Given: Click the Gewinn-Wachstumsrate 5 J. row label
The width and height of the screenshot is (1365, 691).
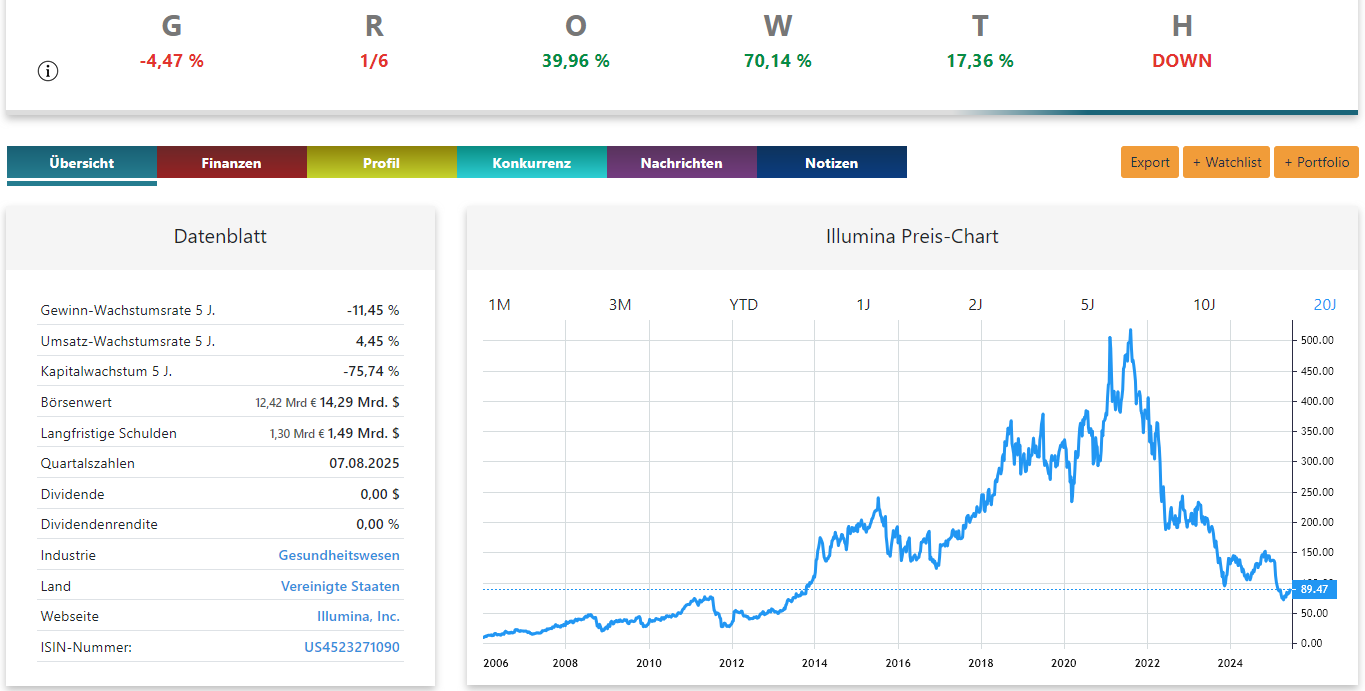Looking at the screenshot, I should pyautogui.click(x=128, y=310).
